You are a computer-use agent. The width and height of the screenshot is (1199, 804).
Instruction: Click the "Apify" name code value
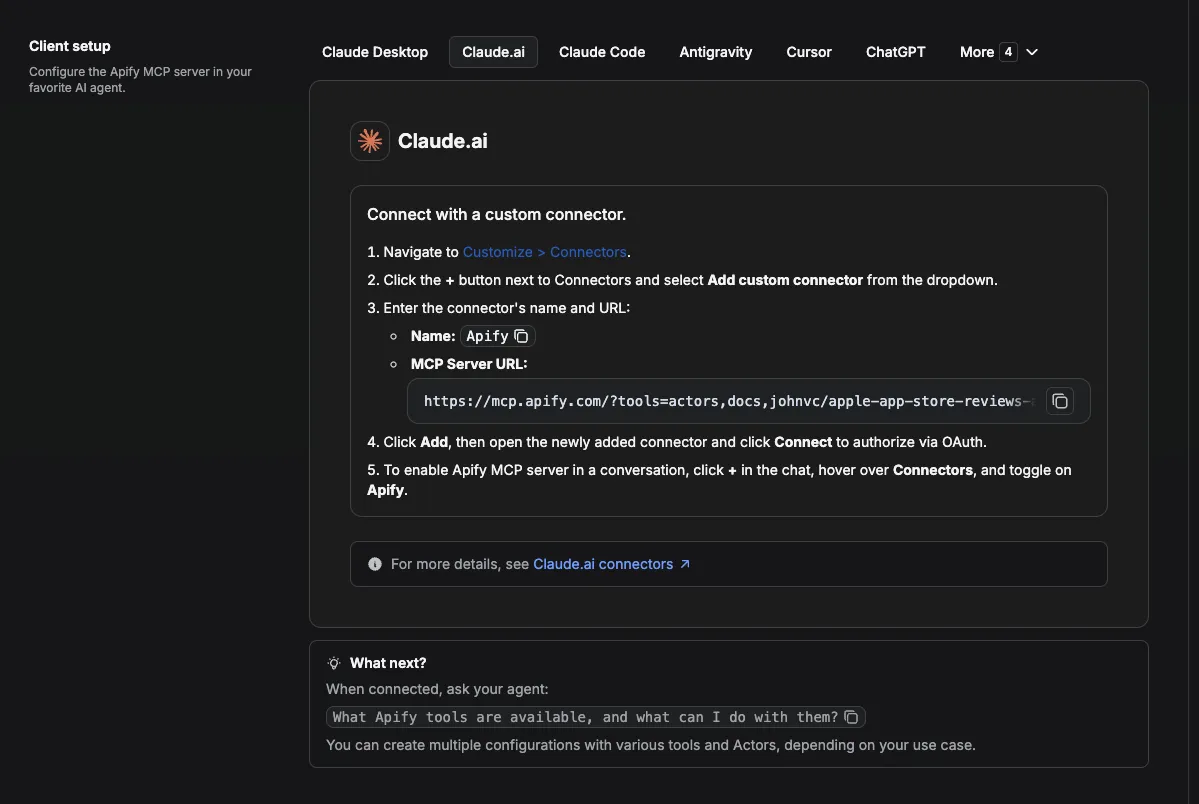pos(487,336)
